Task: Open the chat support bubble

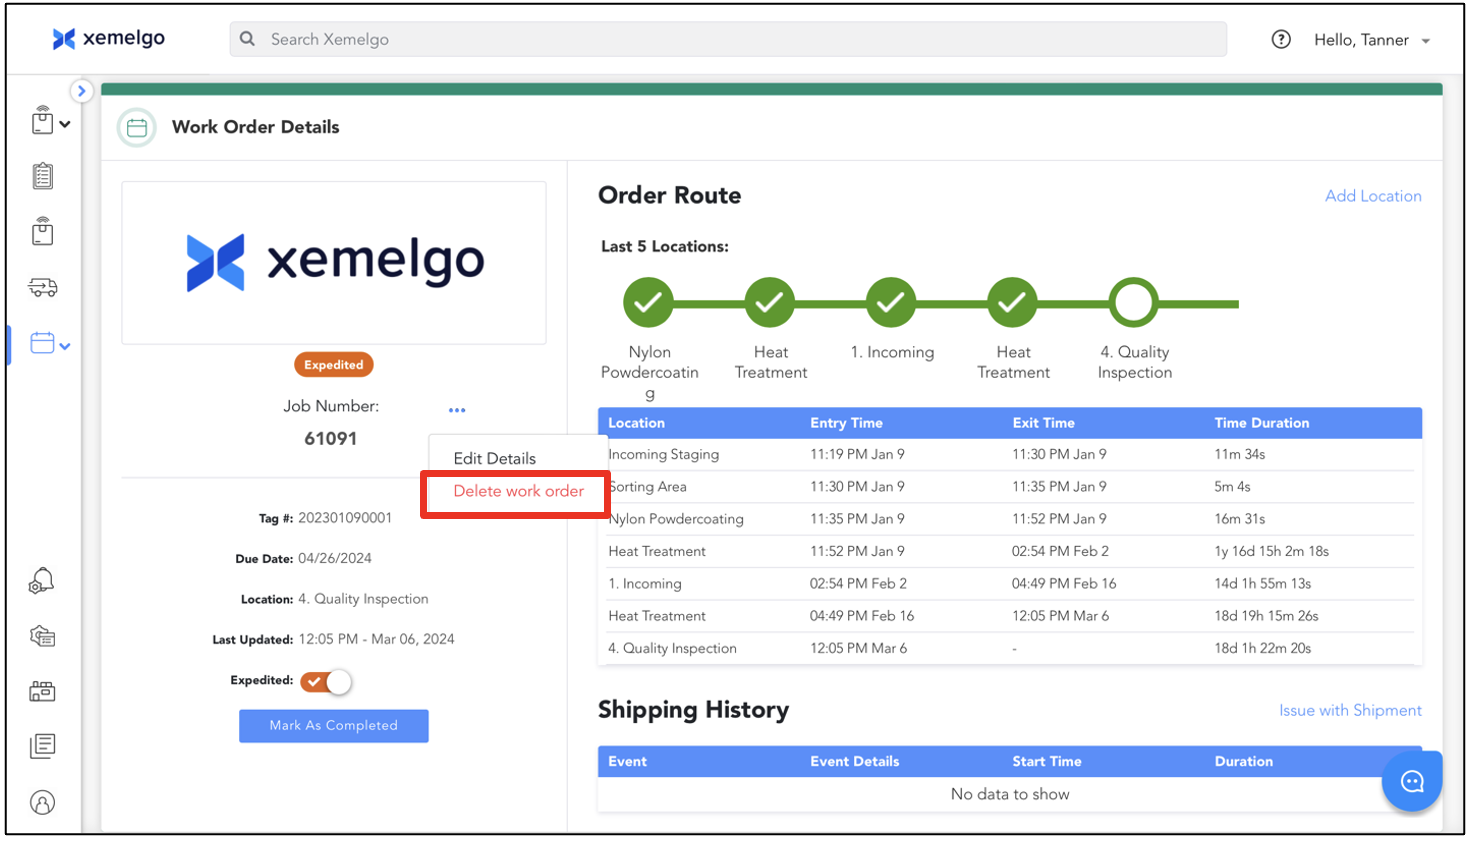Action: tap(1411, 781)
